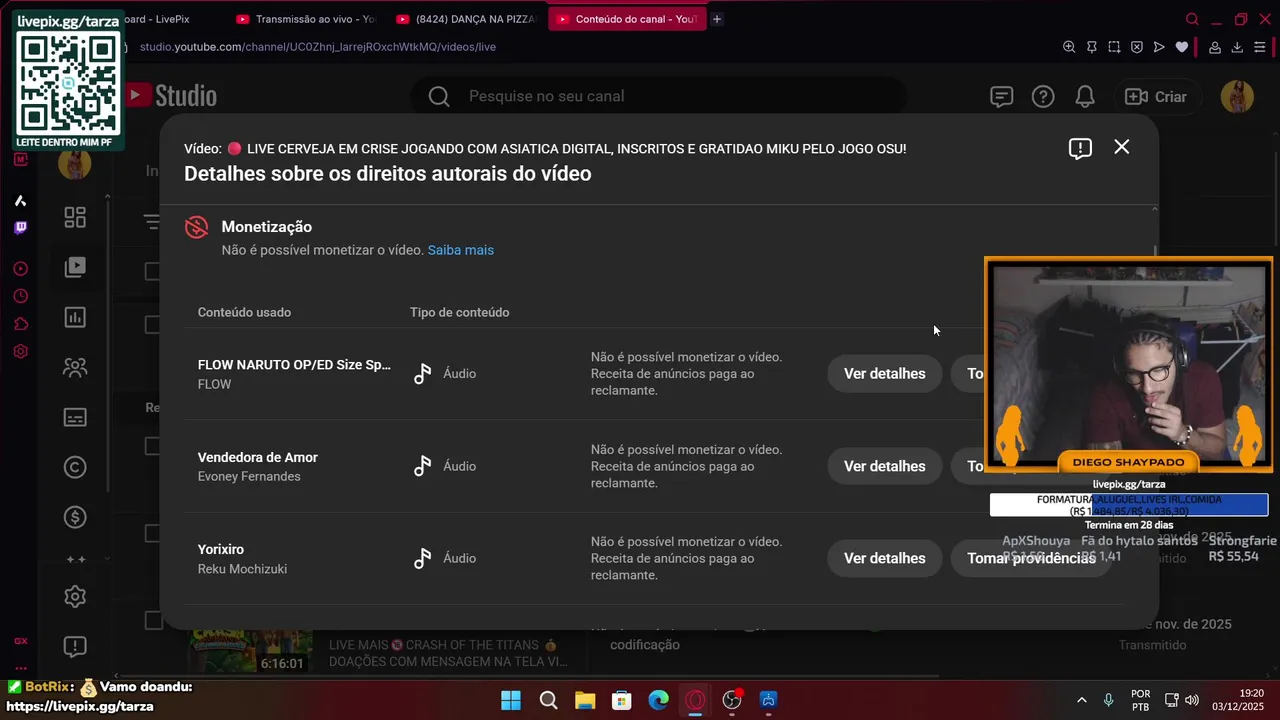Open player icon in Opera sidebar
1280x720 pixels.
pos(20,269)
